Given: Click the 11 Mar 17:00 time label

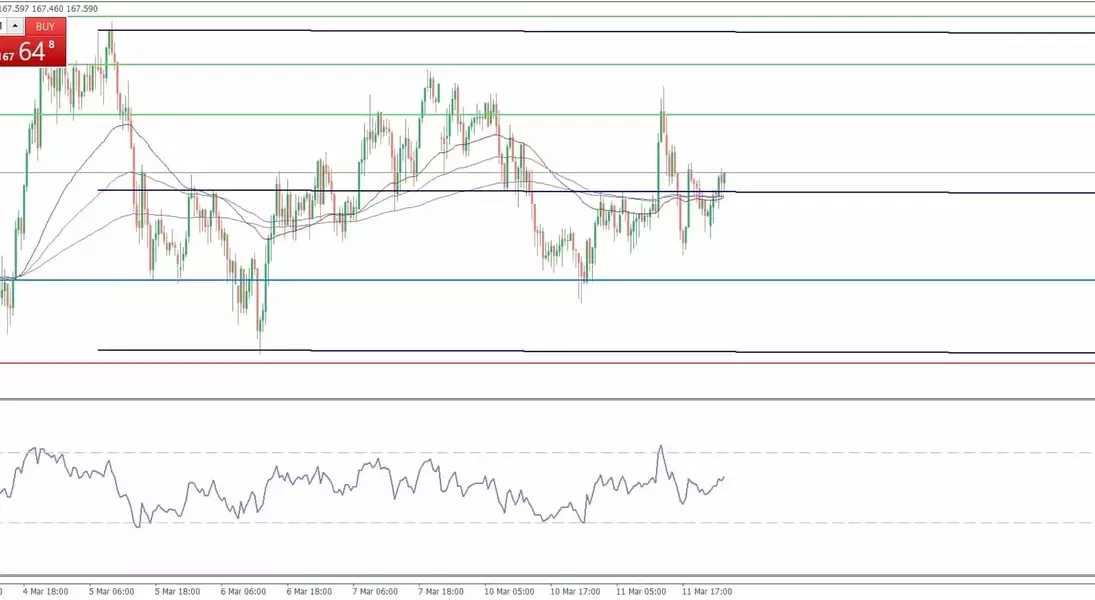Looking at the screenshot, I should pos(706,591).
